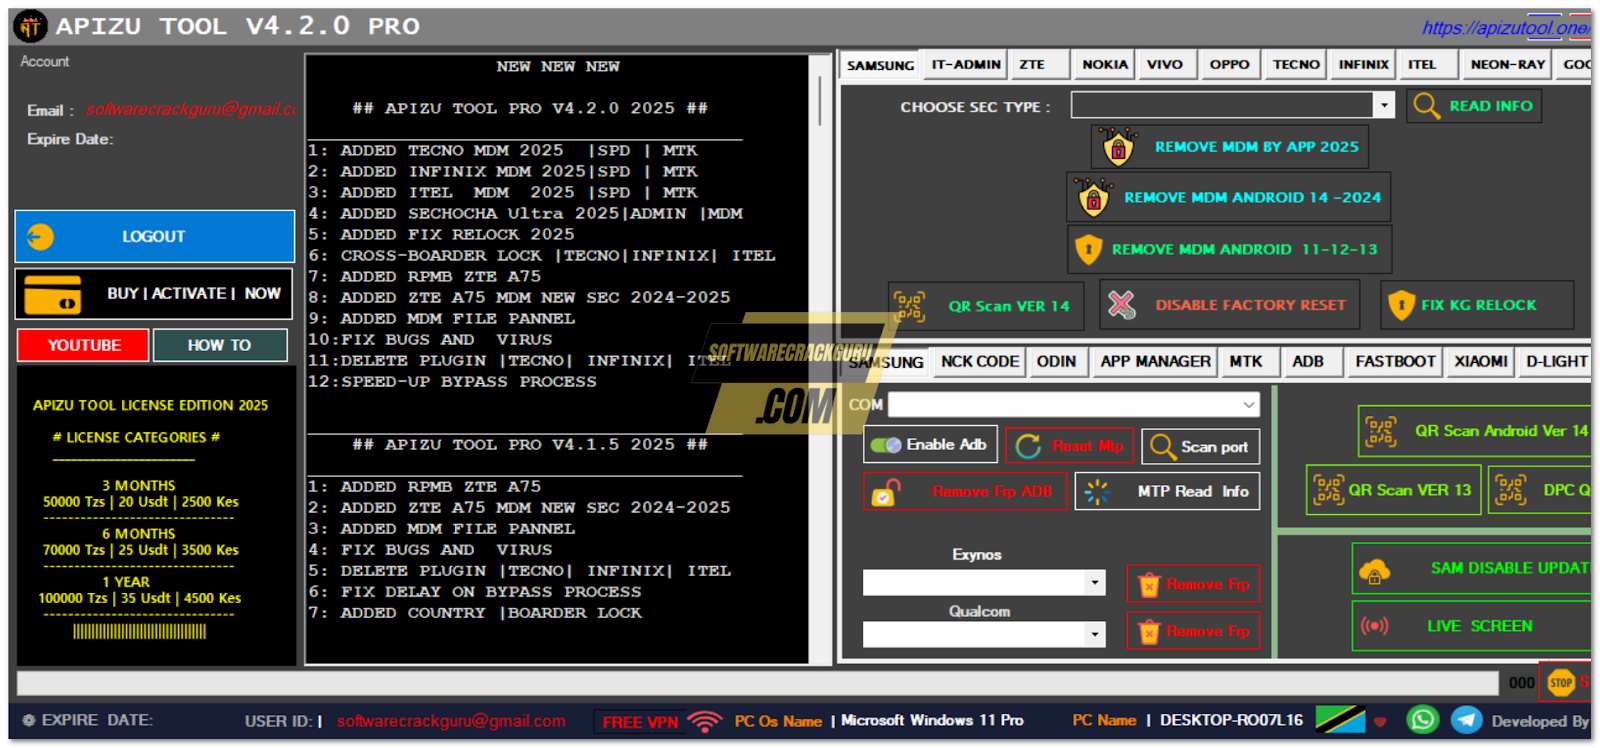Screen dimensions: 1600x748
Task: Click the Reset Mtp refresh icon
Action: 1029,446
